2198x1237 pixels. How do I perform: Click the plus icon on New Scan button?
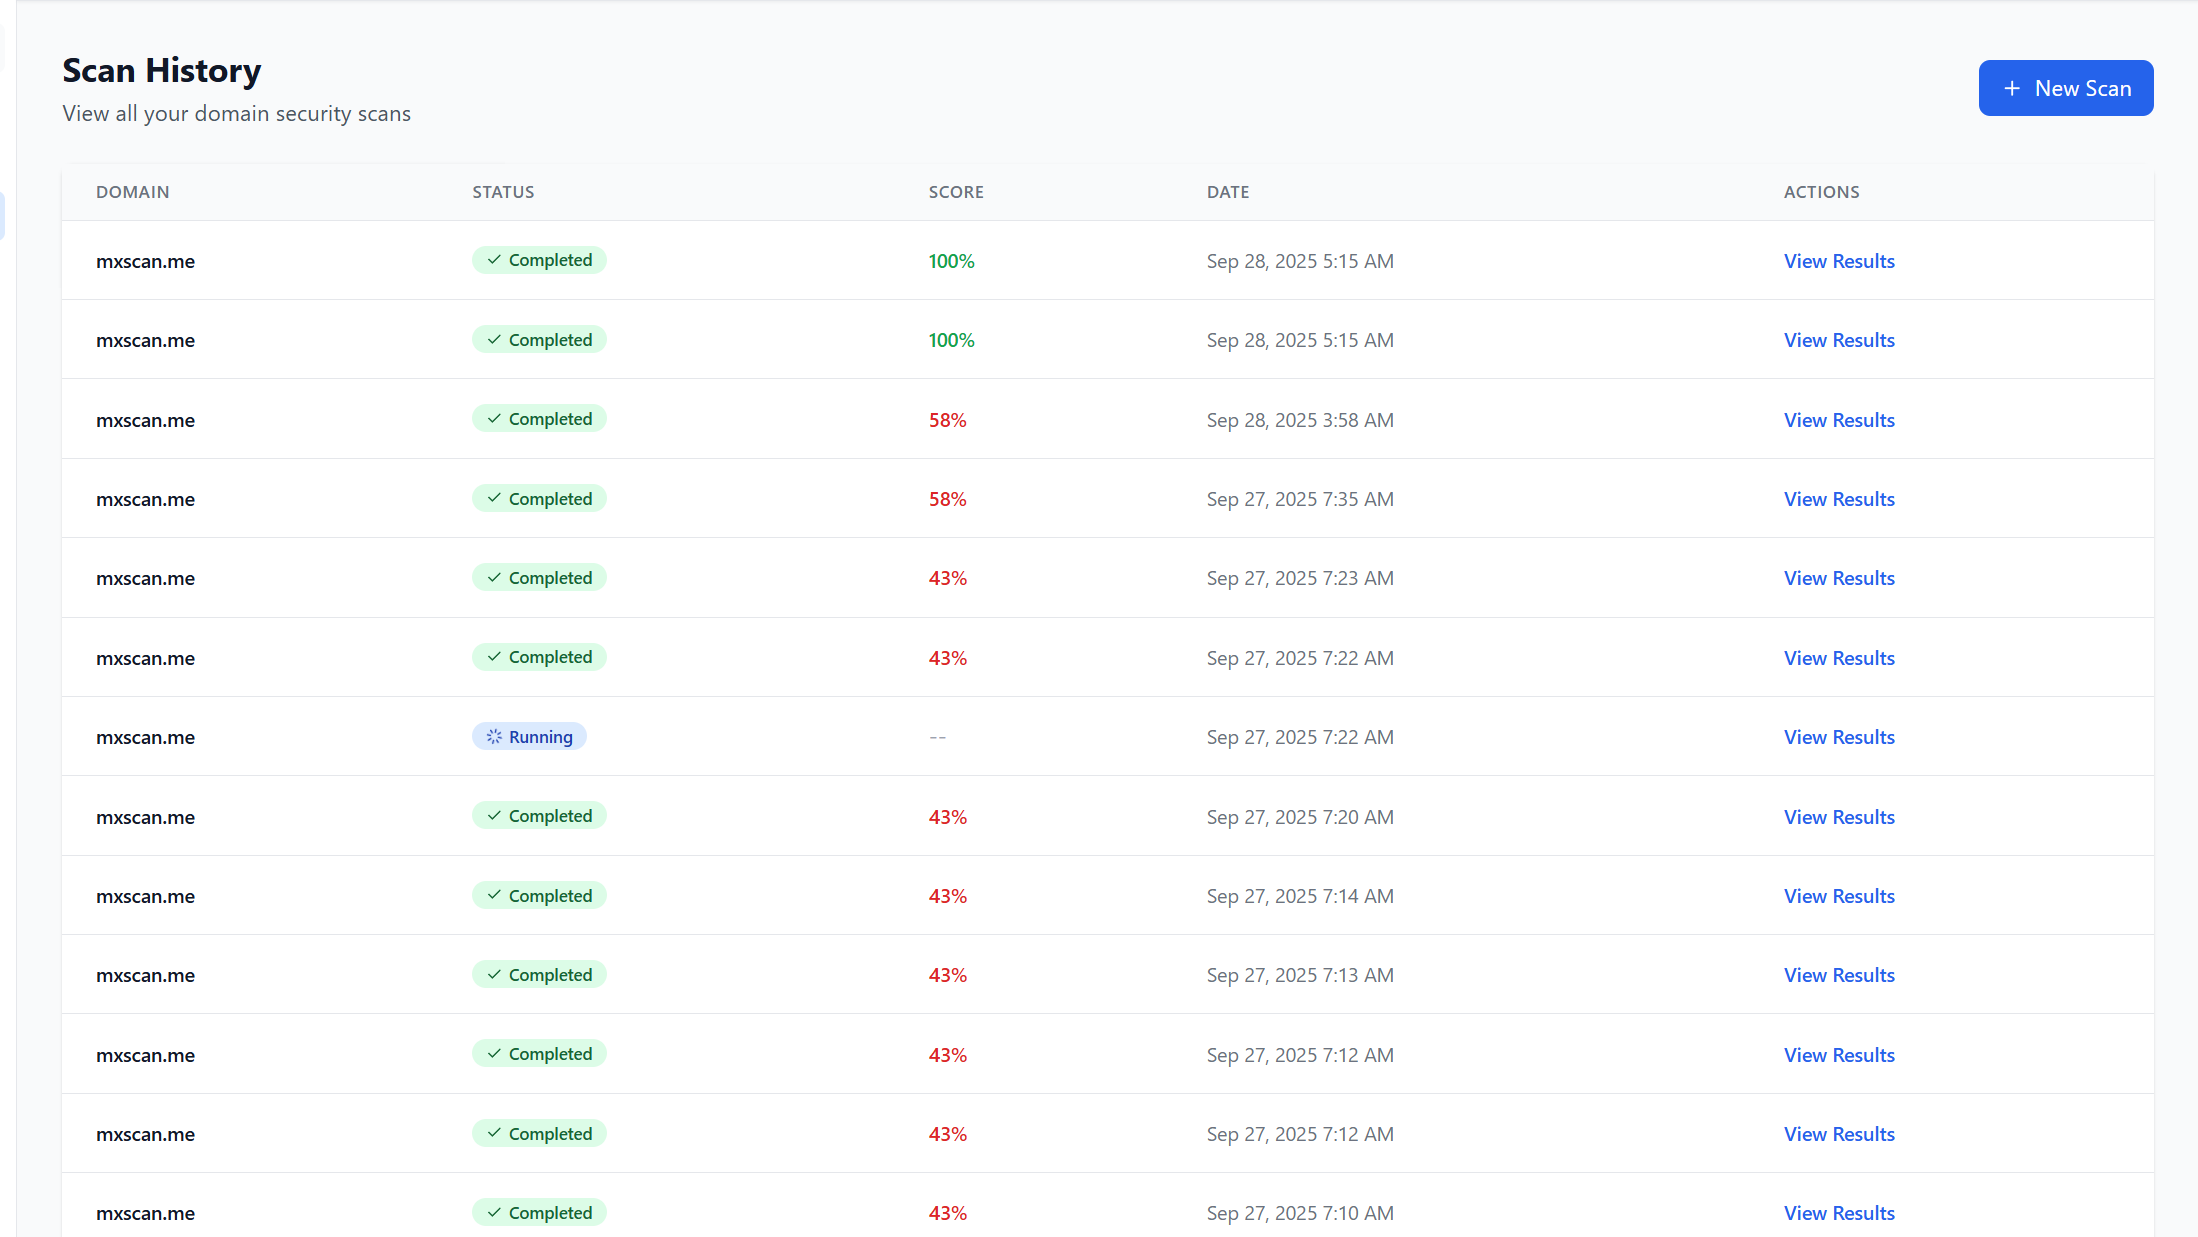2011,88
